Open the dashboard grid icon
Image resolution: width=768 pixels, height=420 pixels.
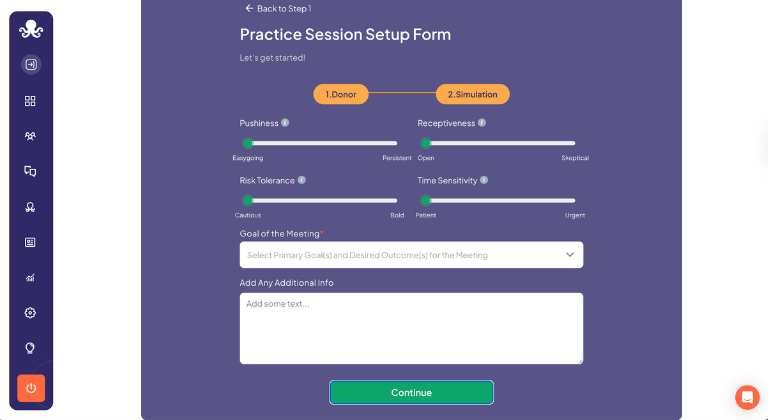coord(31,101)
